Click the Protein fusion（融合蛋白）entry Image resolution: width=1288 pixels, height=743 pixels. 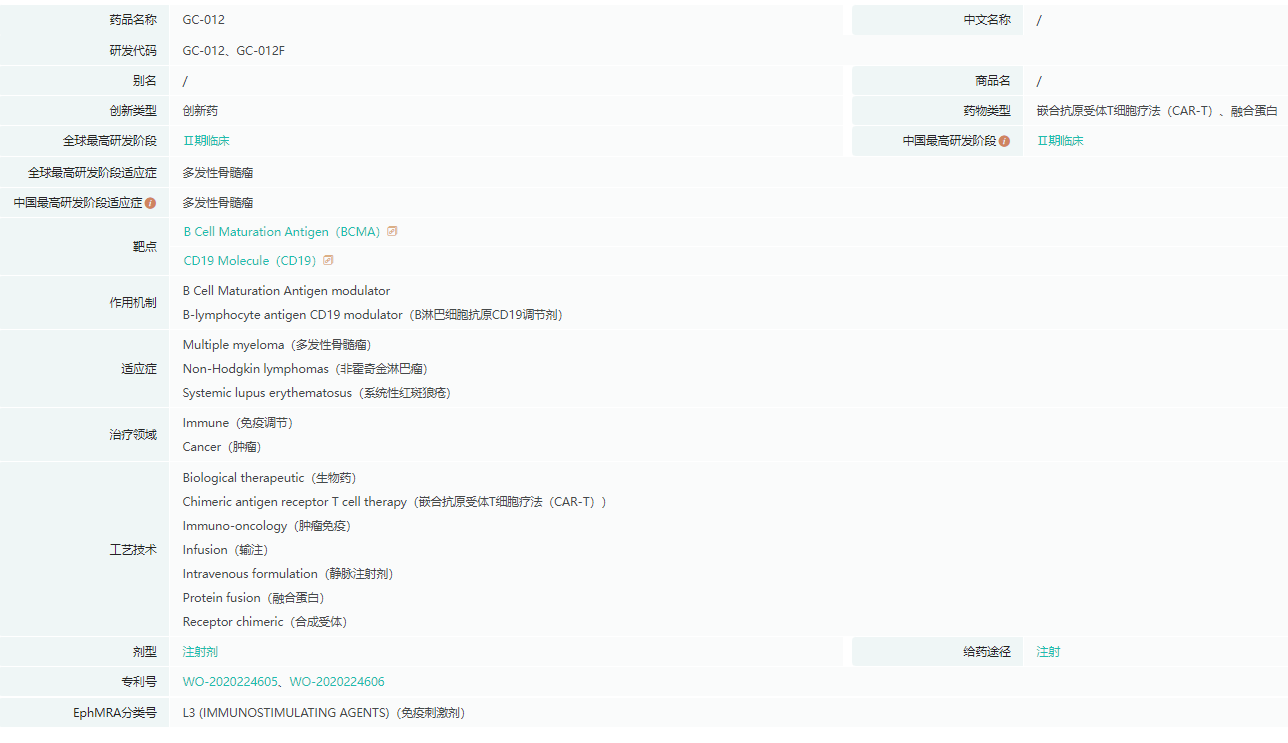tap(254, 598)
